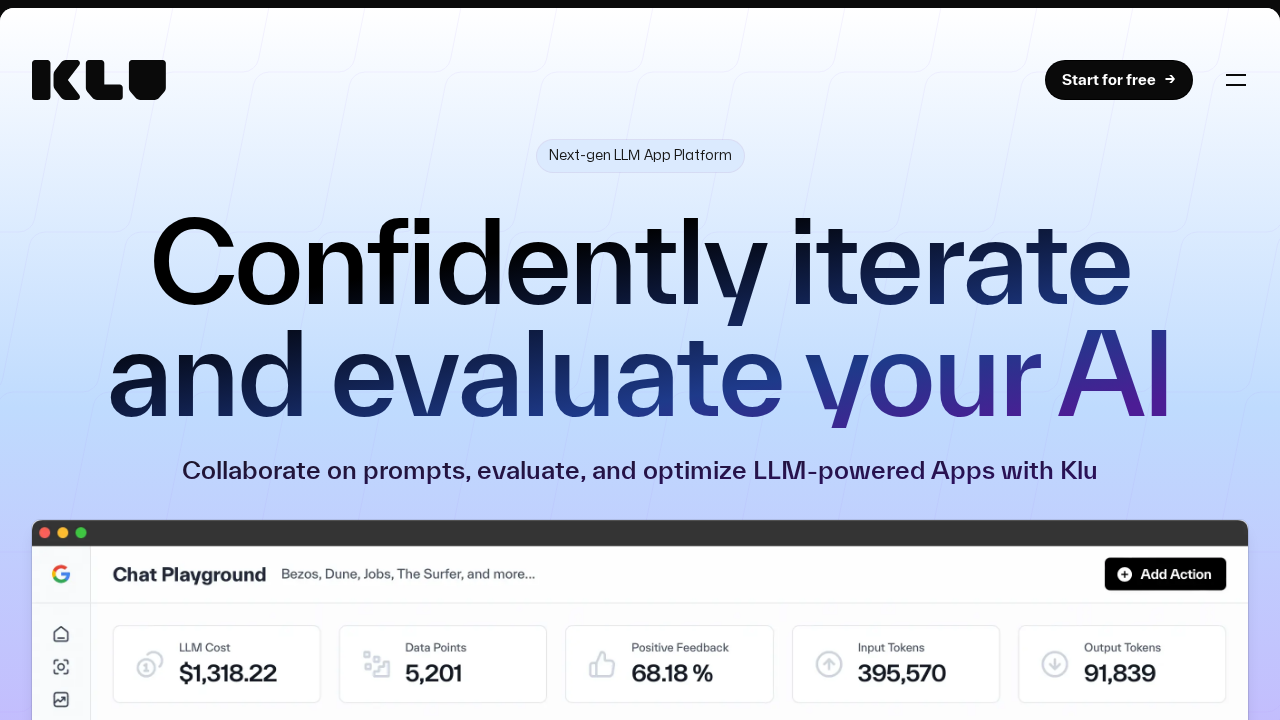Image resolution: width=1280 pixels, height=720 pixels.
Task: Click the Output Tokens down-arrow icon
Action: point(1055,664)
